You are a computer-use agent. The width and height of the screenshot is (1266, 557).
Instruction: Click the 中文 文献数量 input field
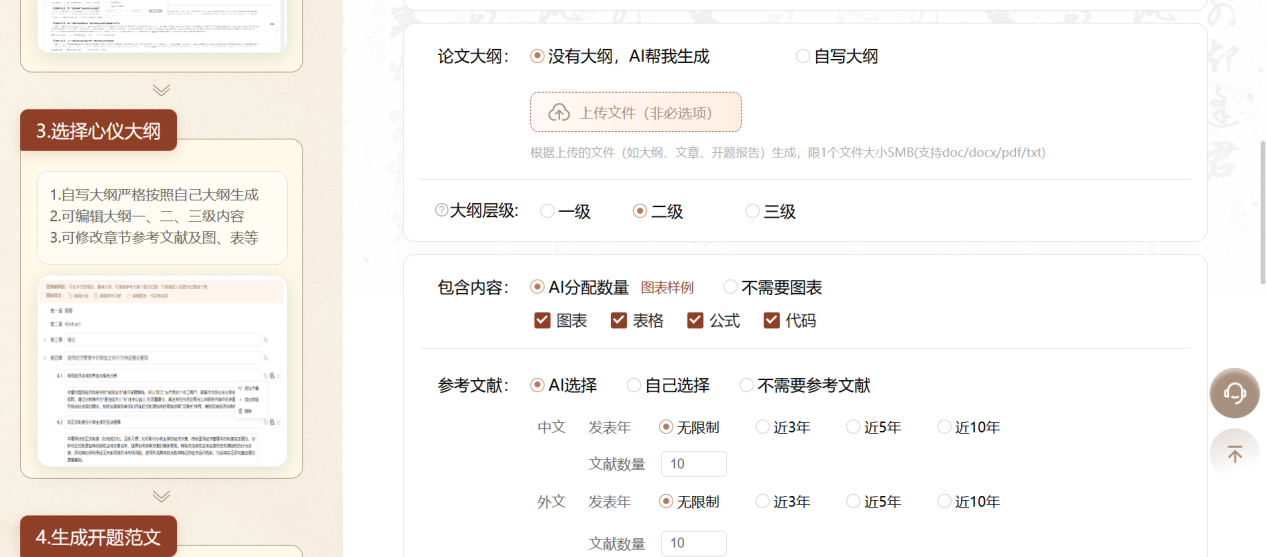[x=694, y=464]
